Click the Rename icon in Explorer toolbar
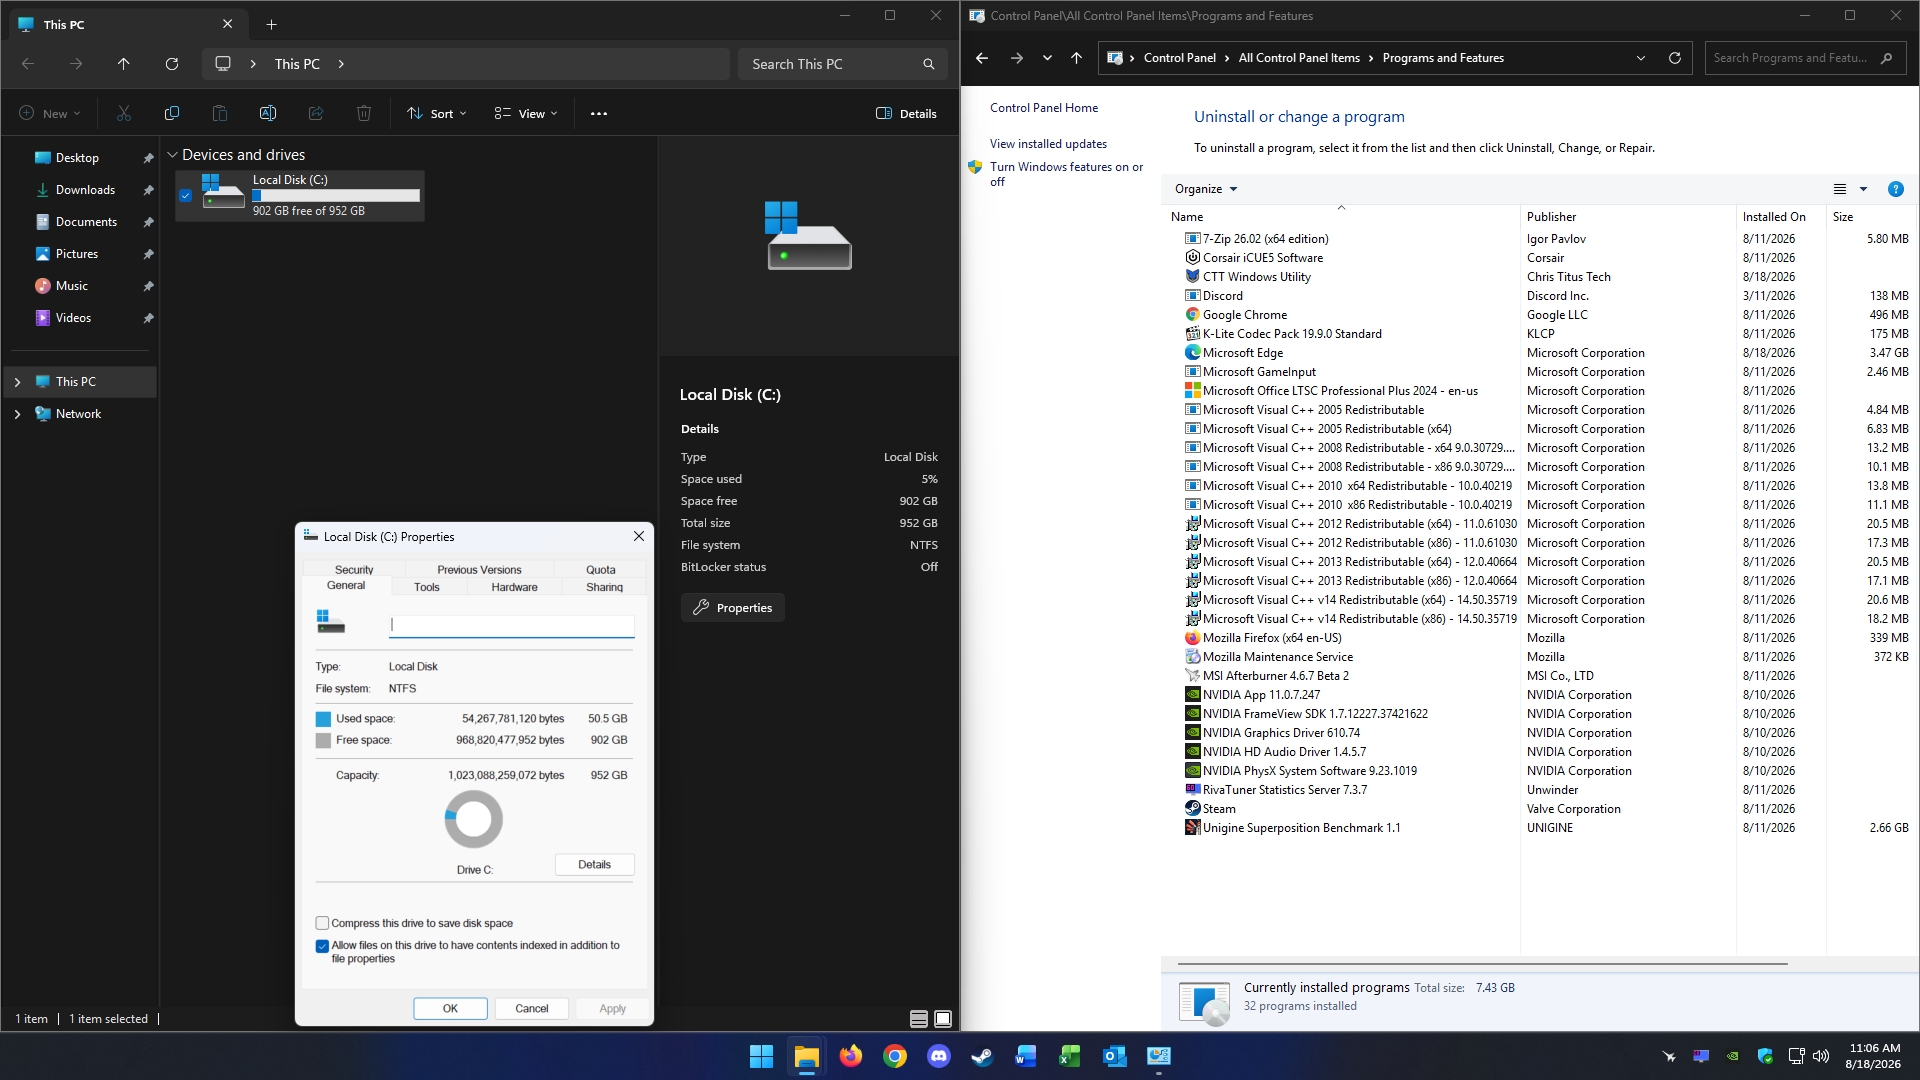Screen dimensions: 1920x1080 pyautogui.click(x=268, y=114)
